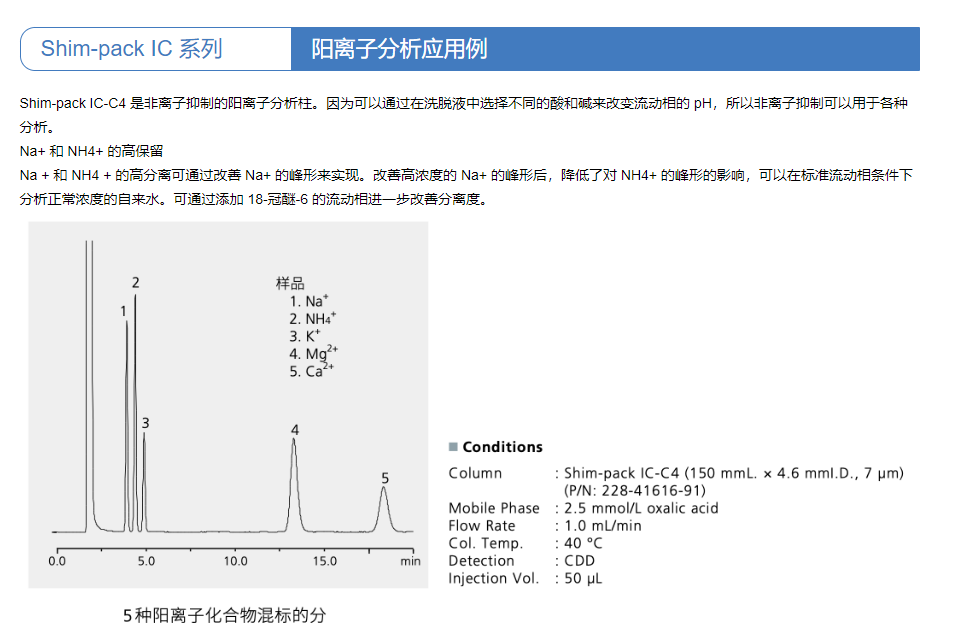The height and width of the screenshot is (640, 960).
Task: Click legend entry 3. K+
Action: click(306, 336)
